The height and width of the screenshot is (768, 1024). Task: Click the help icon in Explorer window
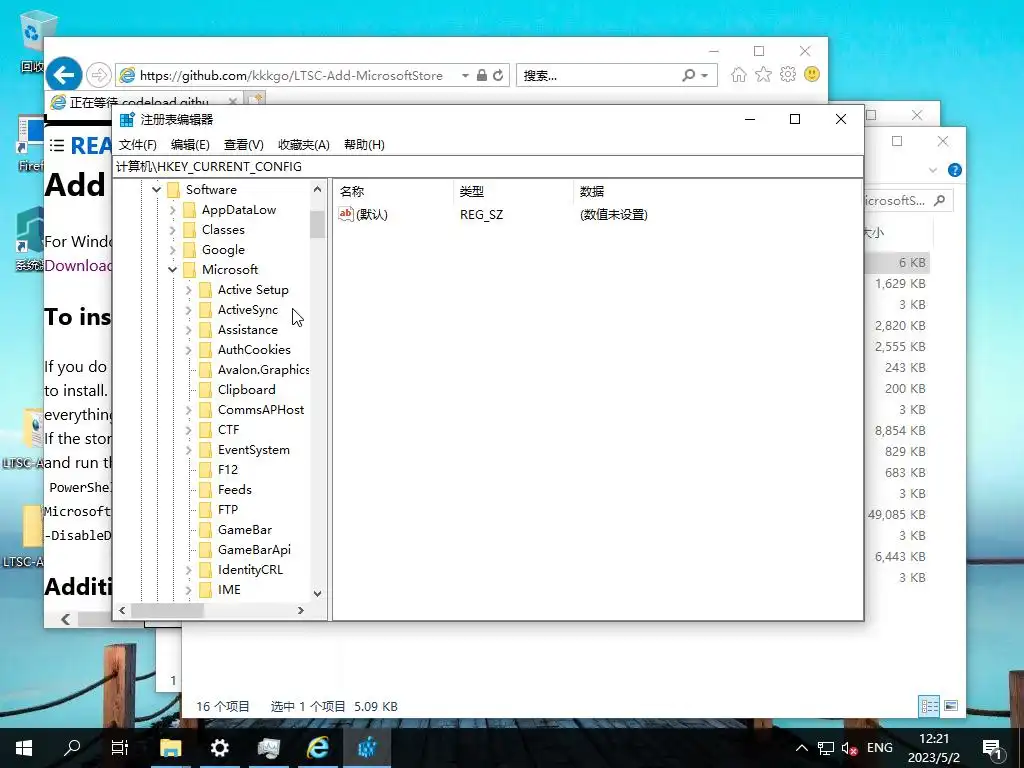pyautogui.click(x=955, y=170)
